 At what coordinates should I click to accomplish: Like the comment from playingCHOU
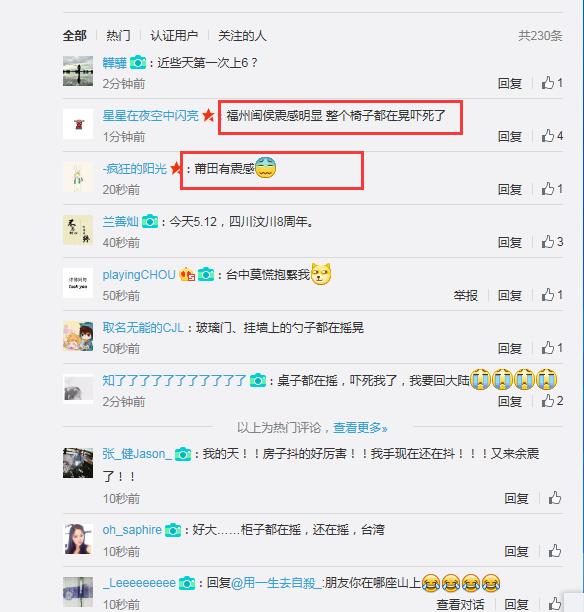tap(552, 295)
